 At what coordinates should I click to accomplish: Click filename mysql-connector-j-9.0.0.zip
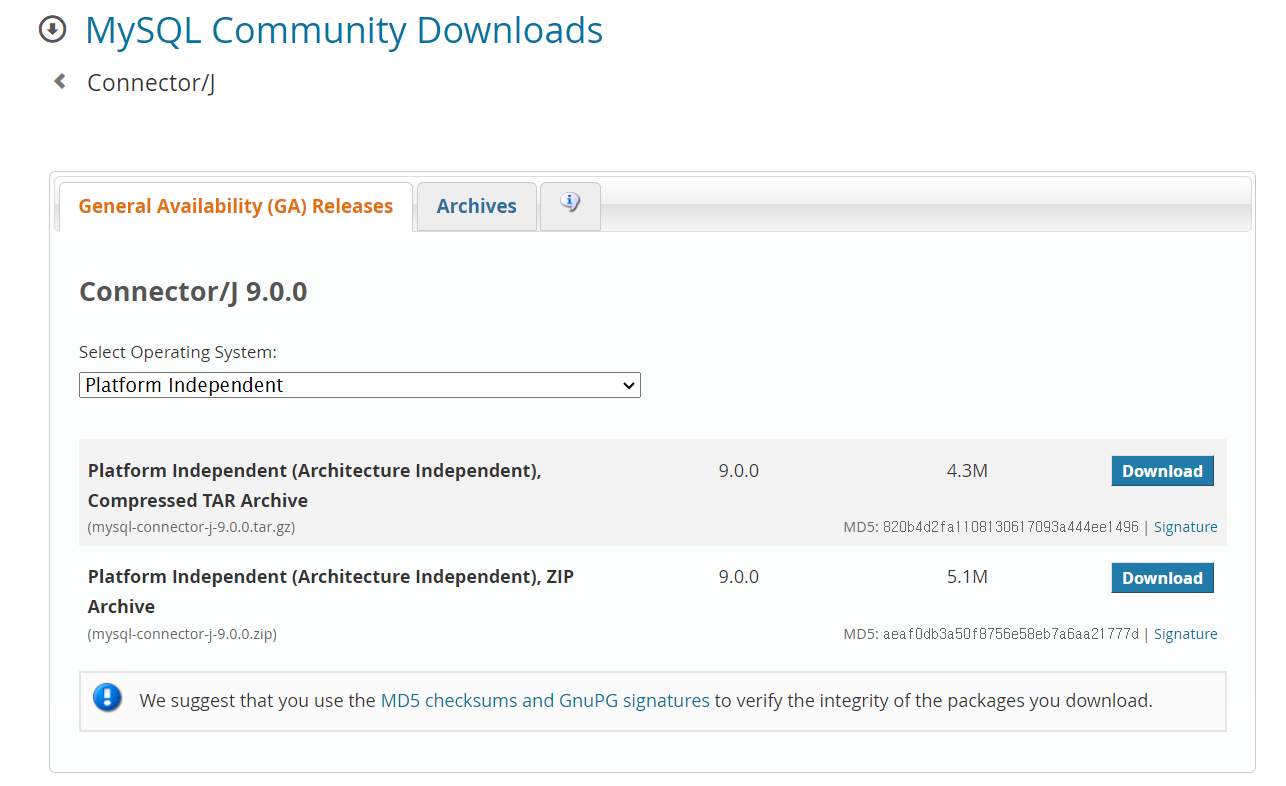(x=182, y=634)
